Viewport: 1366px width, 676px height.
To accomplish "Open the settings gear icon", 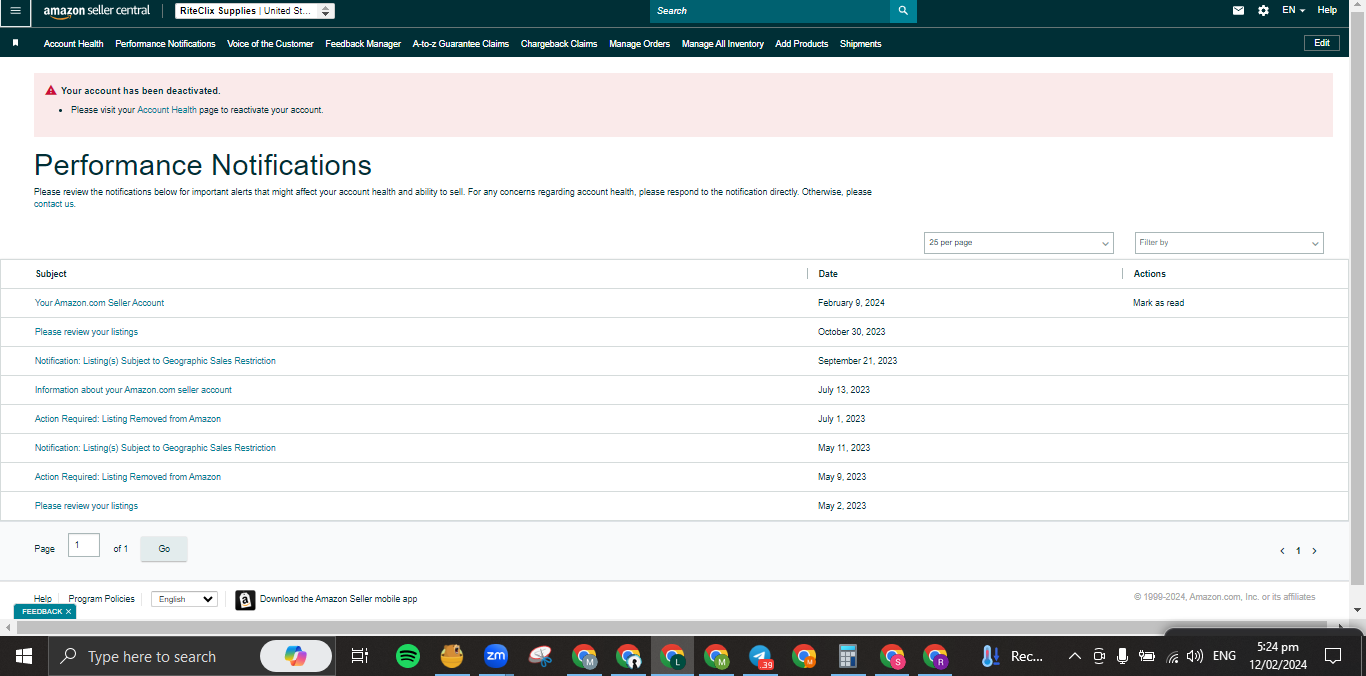I will [1263, 10].
